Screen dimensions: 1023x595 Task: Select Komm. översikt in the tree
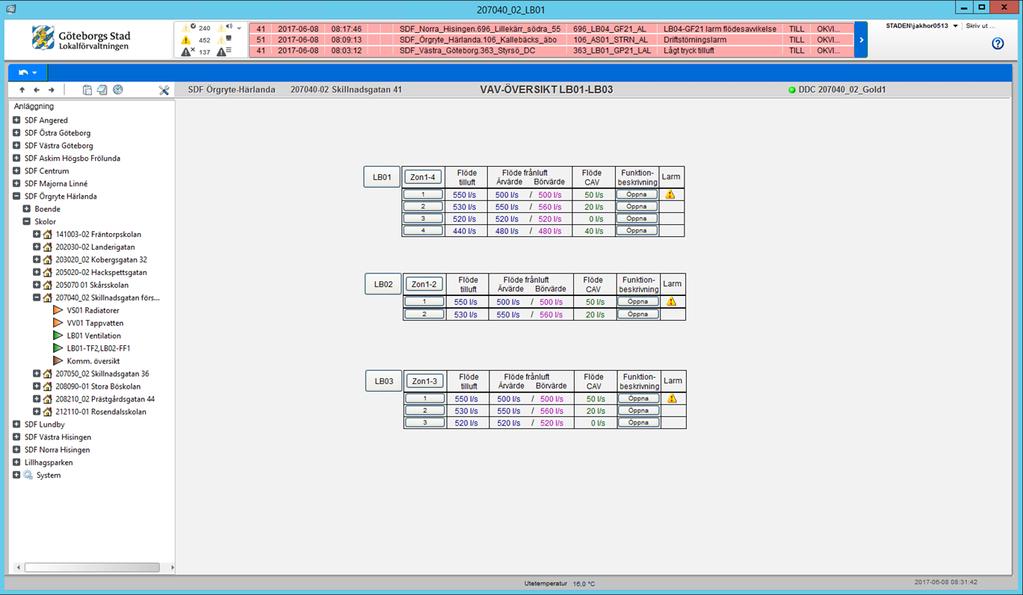(x=93, y=361)
